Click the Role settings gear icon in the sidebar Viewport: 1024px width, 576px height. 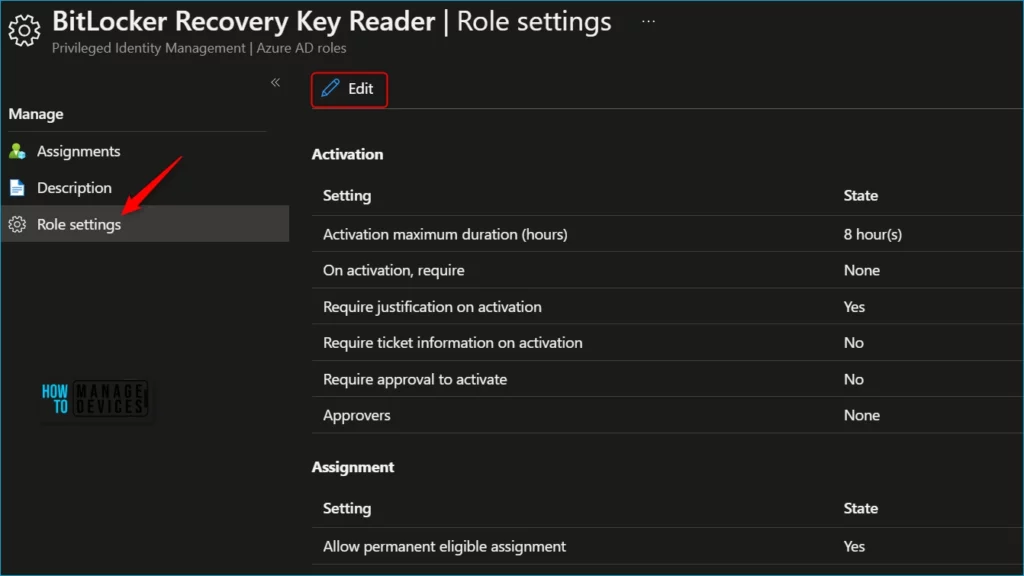pos(17,224)
